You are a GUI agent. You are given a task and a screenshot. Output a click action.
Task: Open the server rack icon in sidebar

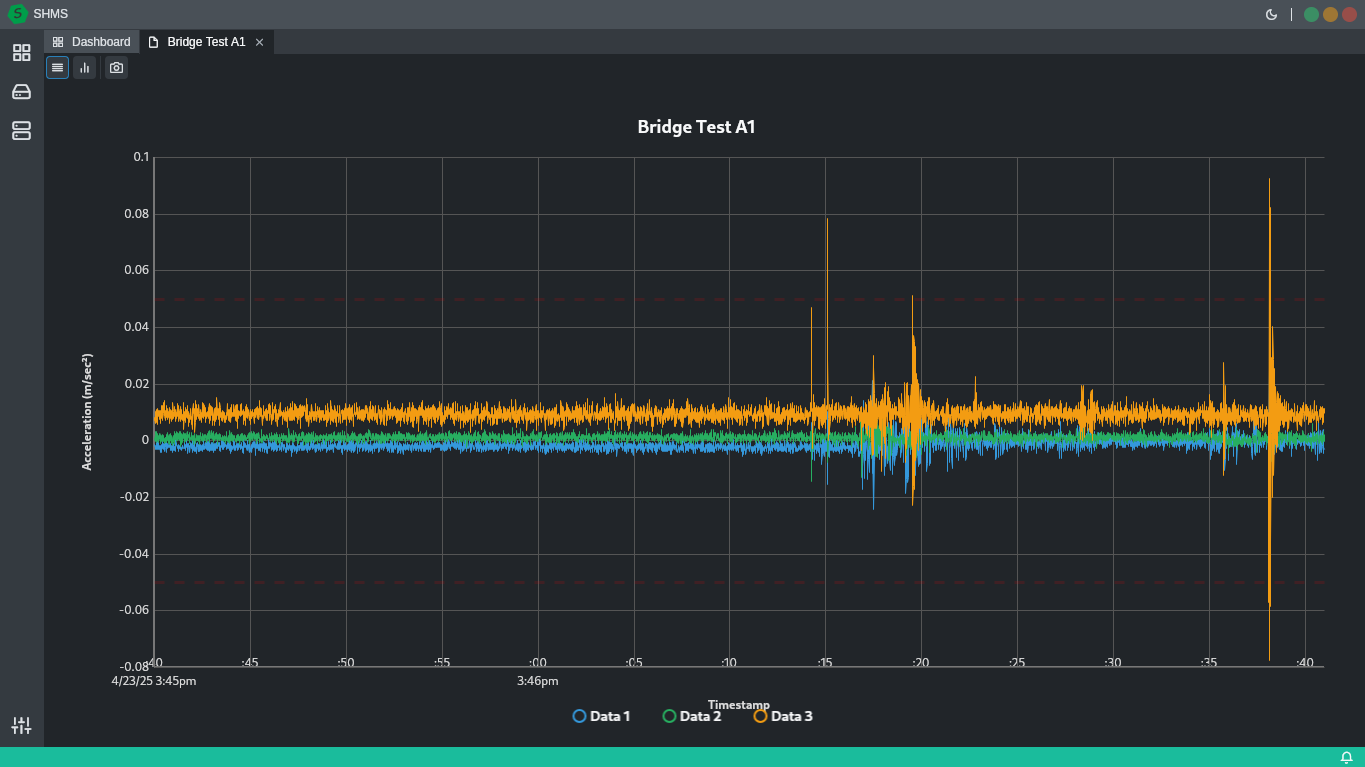tap(21, 131)
